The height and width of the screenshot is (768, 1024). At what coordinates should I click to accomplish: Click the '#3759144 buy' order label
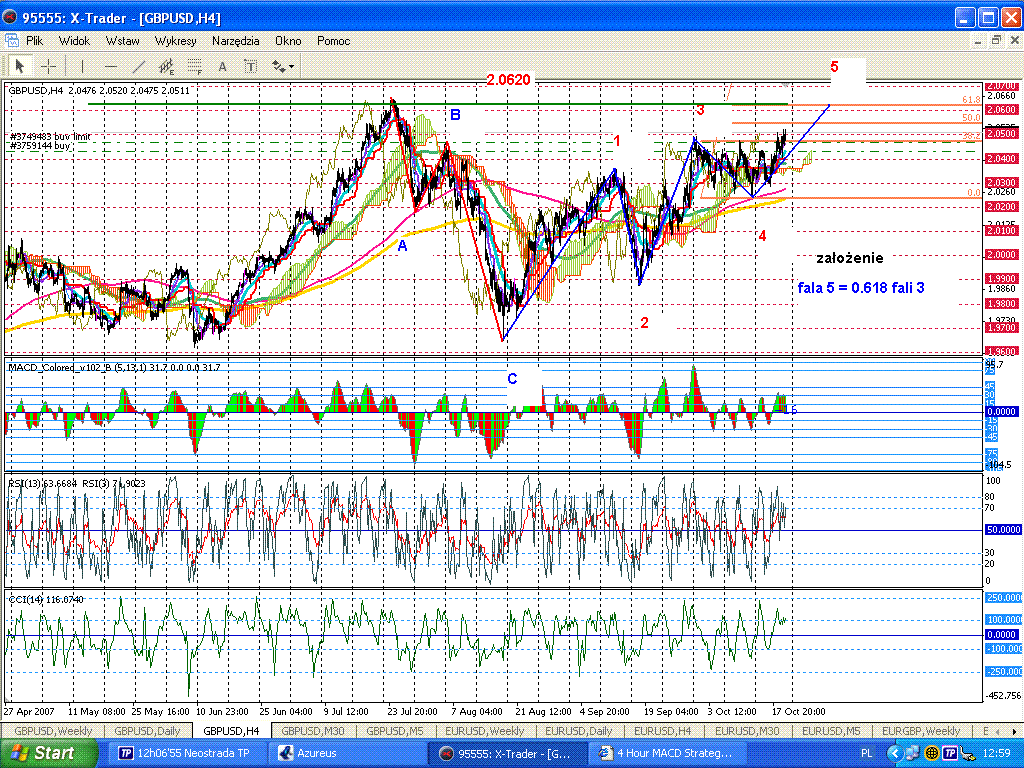(40, 146)
